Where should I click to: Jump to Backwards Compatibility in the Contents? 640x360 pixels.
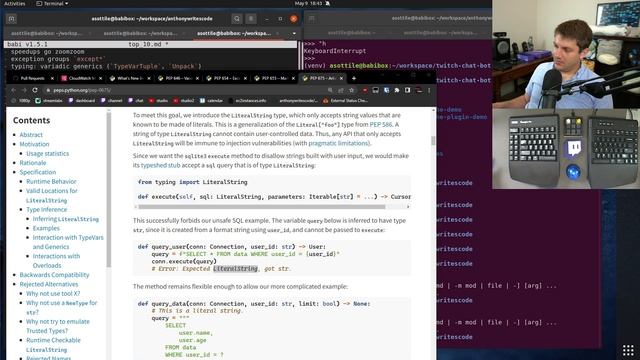(x=54, y=275)
